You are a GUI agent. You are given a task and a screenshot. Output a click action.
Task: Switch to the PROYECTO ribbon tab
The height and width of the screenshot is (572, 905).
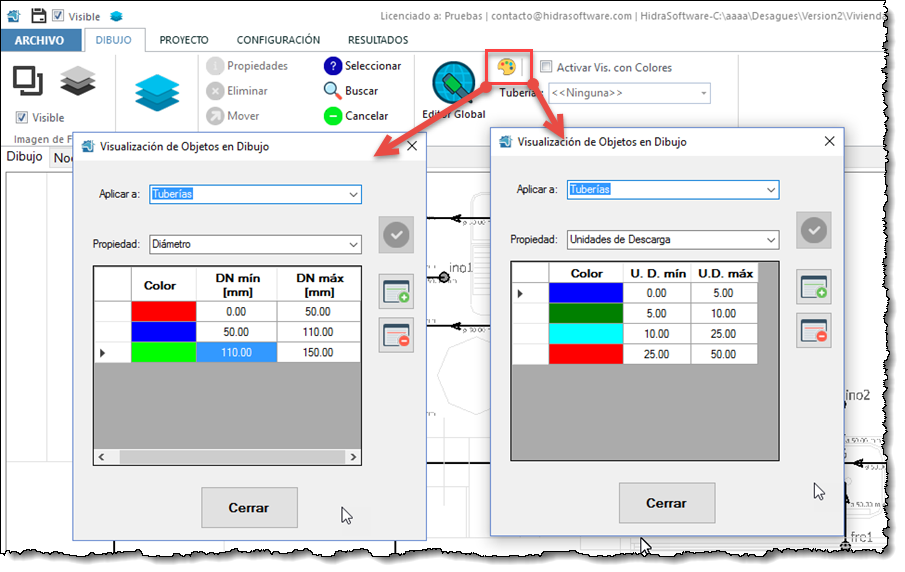[x=184, y=40]
